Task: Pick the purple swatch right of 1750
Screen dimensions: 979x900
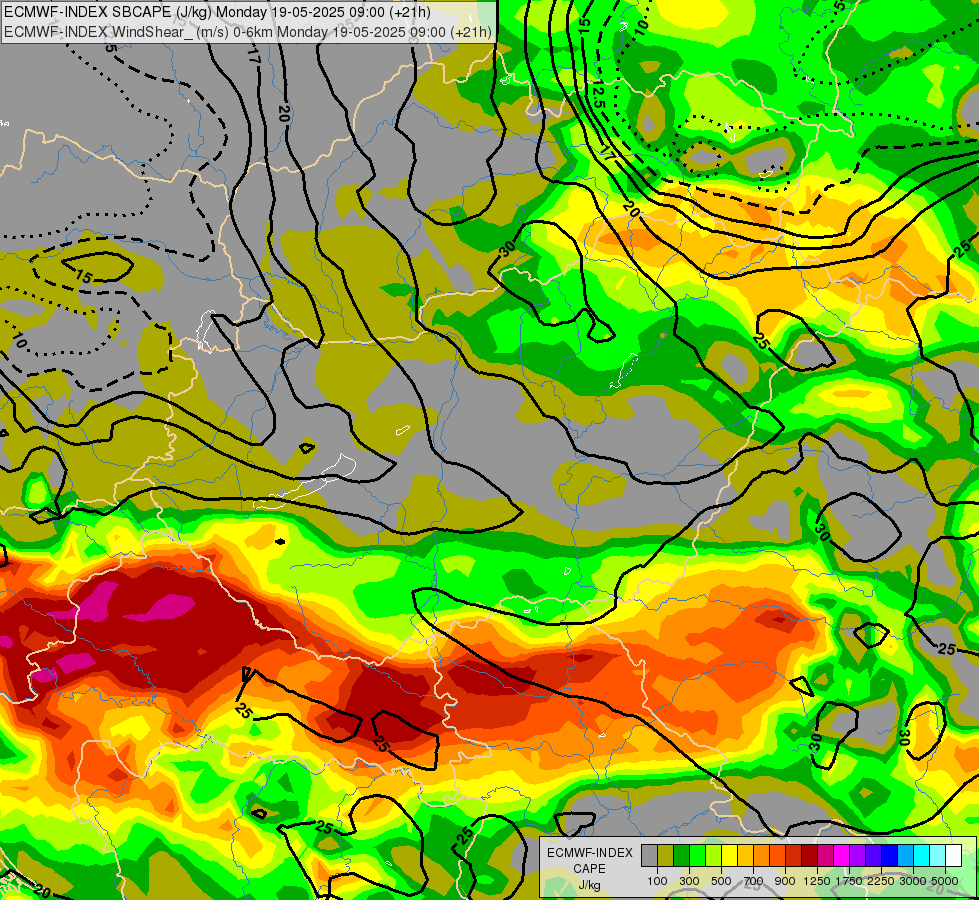Action: pos(857,855)
